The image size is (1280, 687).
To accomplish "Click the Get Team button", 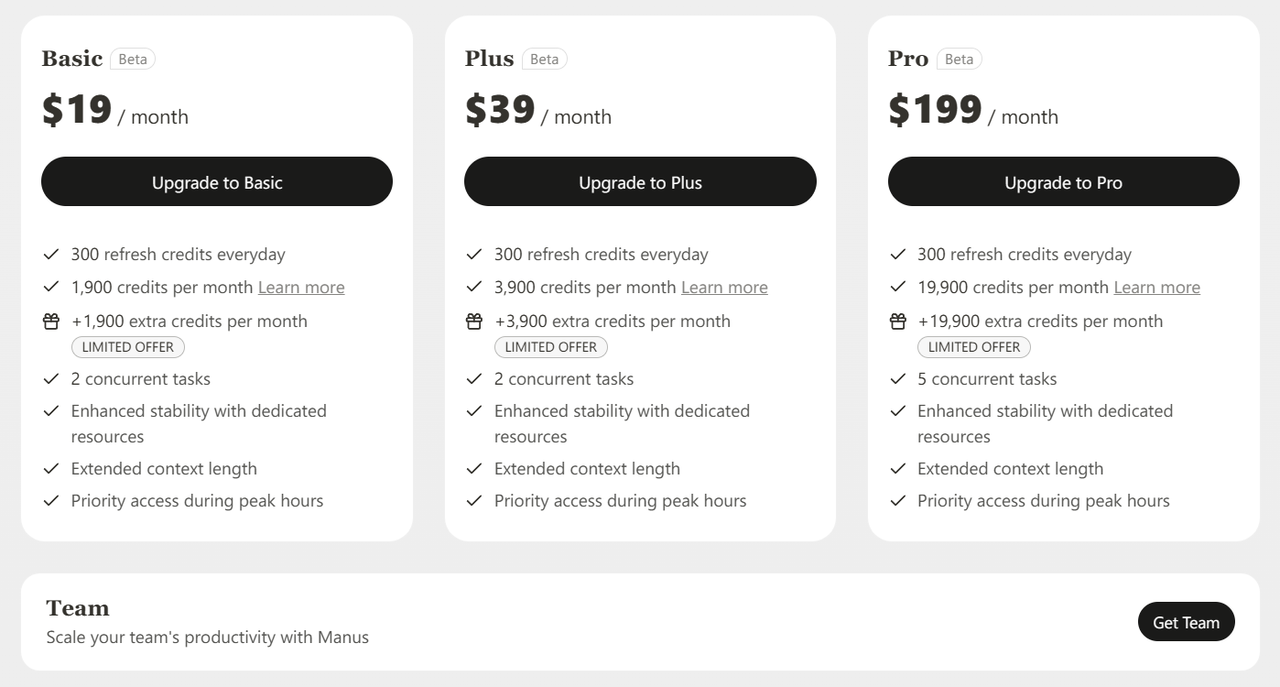I will pyautogui.click(x=1186, y=622).
